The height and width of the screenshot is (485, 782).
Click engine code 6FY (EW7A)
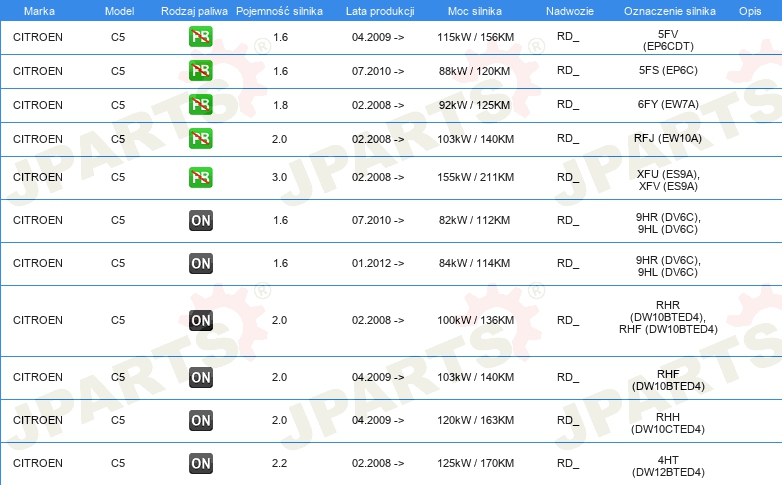click(x=668, y=104)
